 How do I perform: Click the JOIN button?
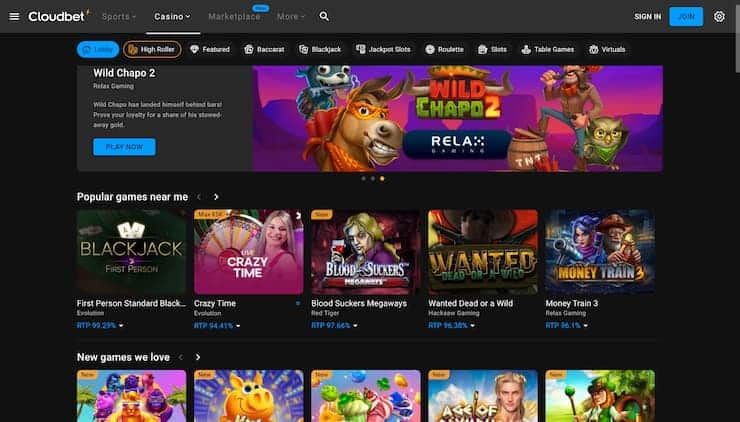click(686, 17)
